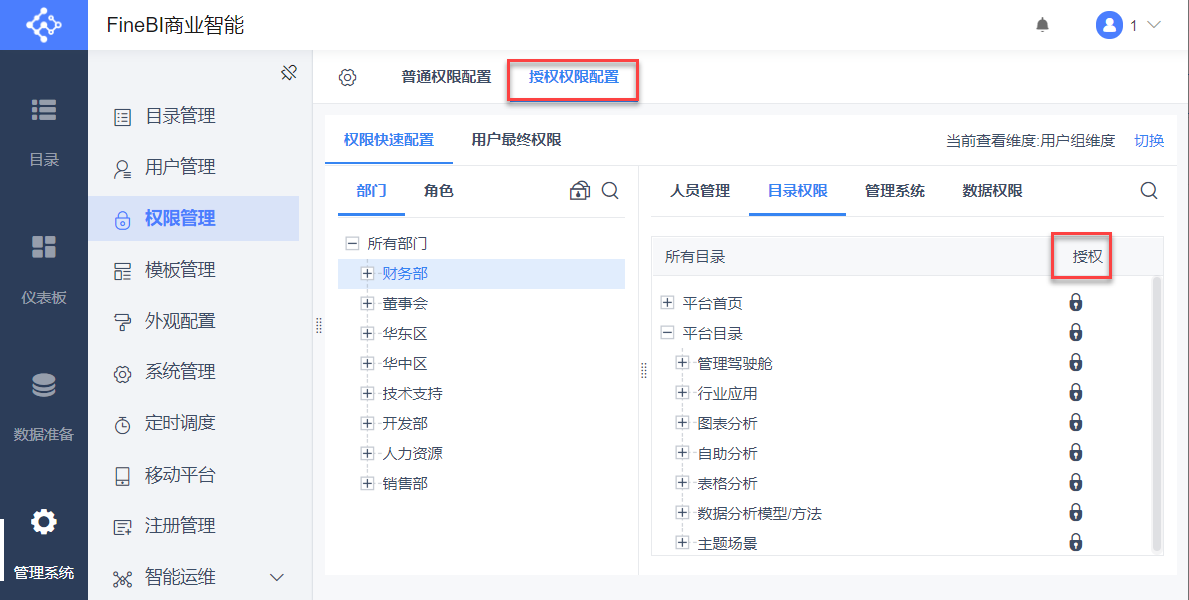Expand the 智能运维 menu chevron
Screen dimensions: 1189x600
[x=277, y=577]
